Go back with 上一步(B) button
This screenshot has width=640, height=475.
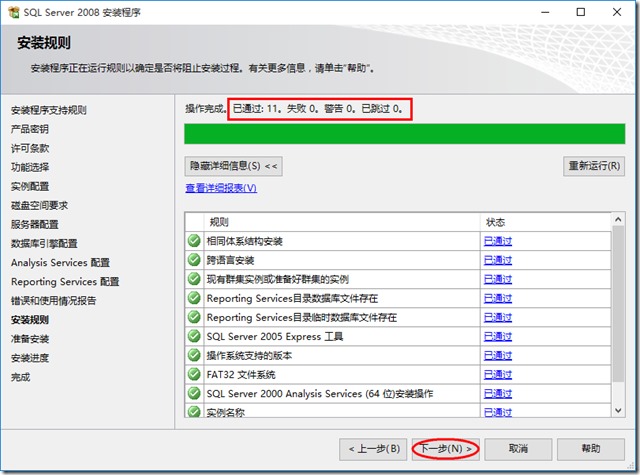point(373,449)
